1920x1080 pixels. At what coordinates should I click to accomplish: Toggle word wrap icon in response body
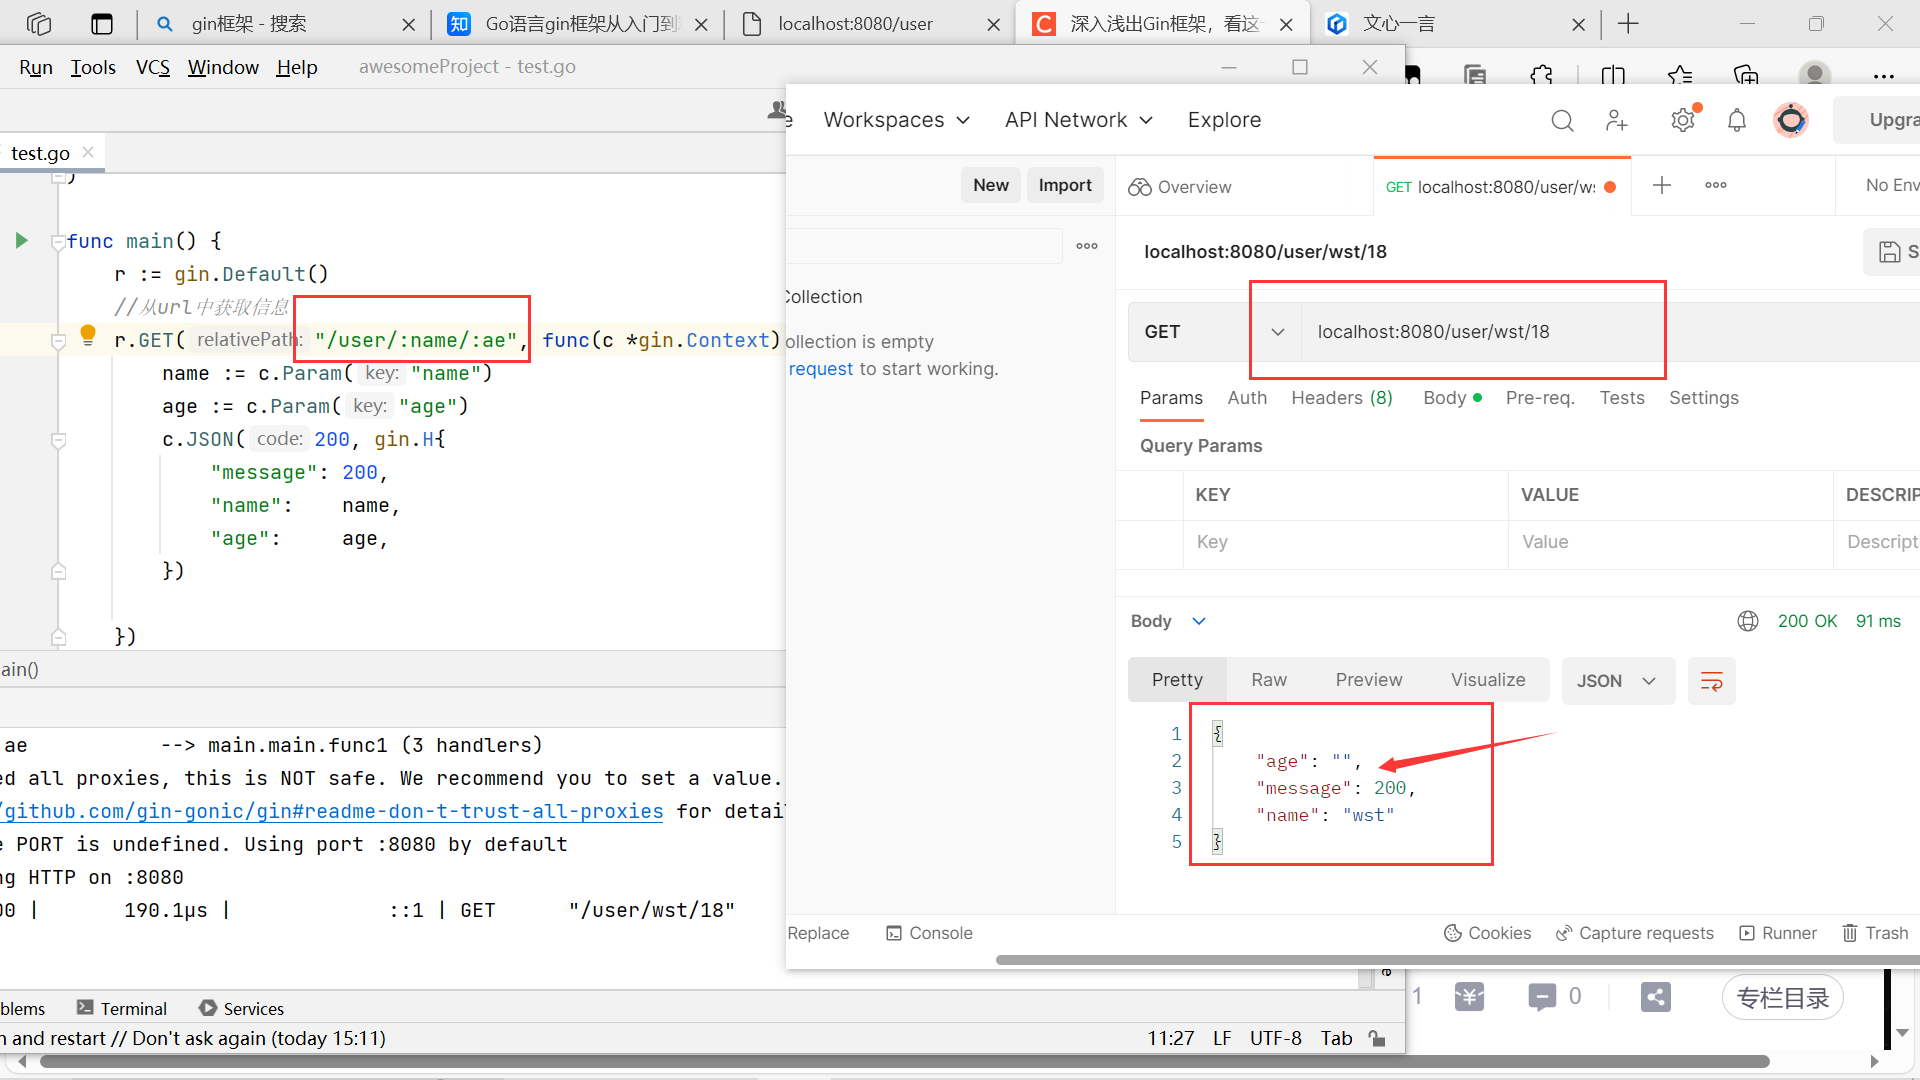coord(1711,681)
